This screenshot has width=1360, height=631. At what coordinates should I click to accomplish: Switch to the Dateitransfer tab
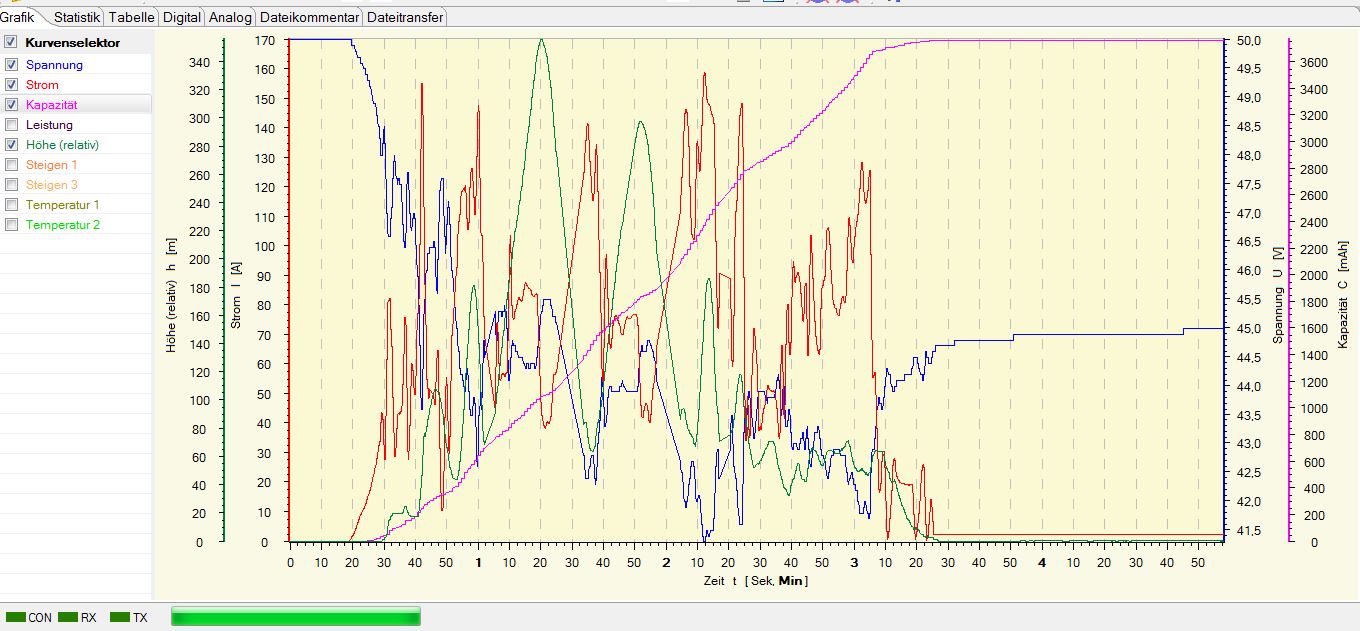click(404, 17)
